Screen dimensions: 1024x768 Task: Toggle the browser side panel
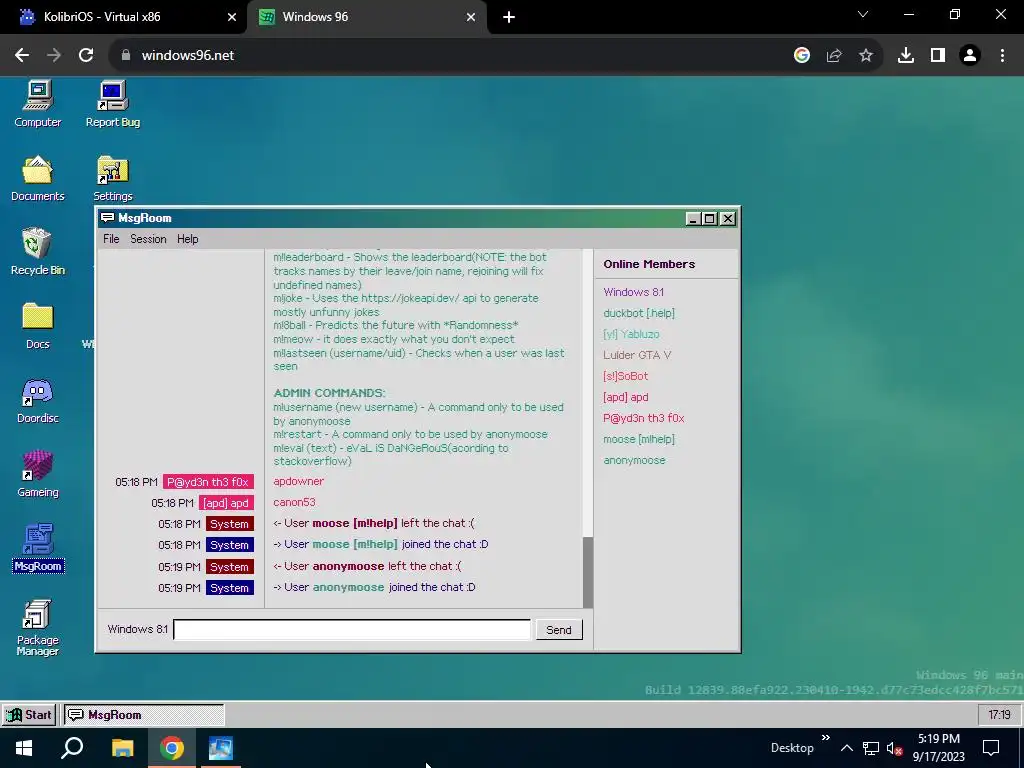point(938,56)
